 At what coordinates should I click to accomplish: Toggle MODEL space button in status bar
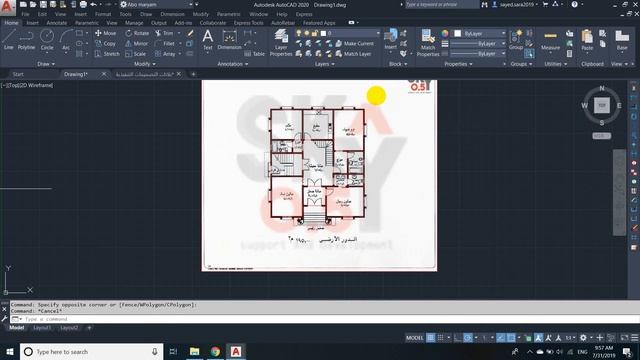pyautogui.click(x=415, y=338)
